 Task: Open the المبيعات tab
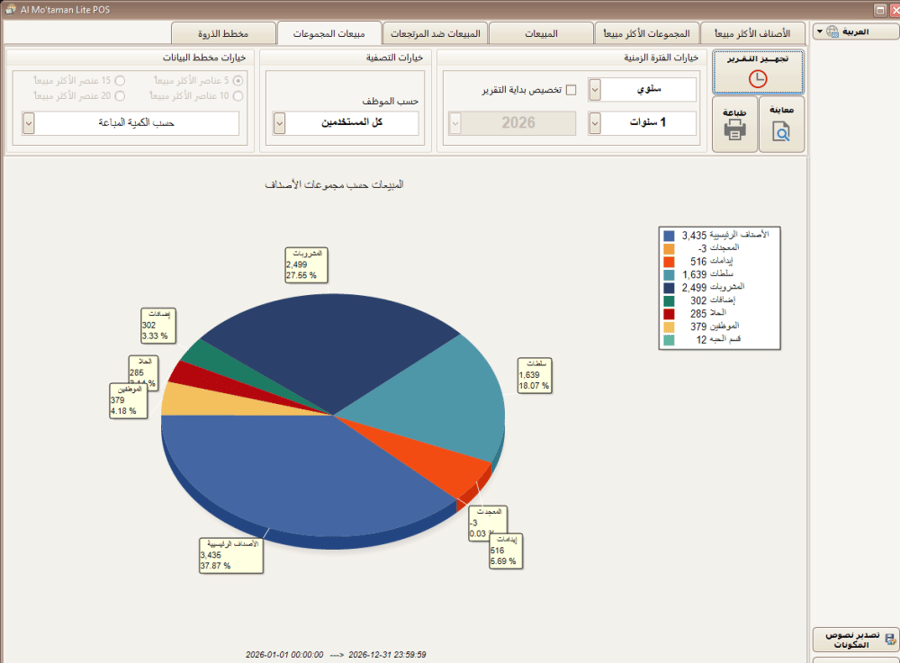[x=541, y=34]
